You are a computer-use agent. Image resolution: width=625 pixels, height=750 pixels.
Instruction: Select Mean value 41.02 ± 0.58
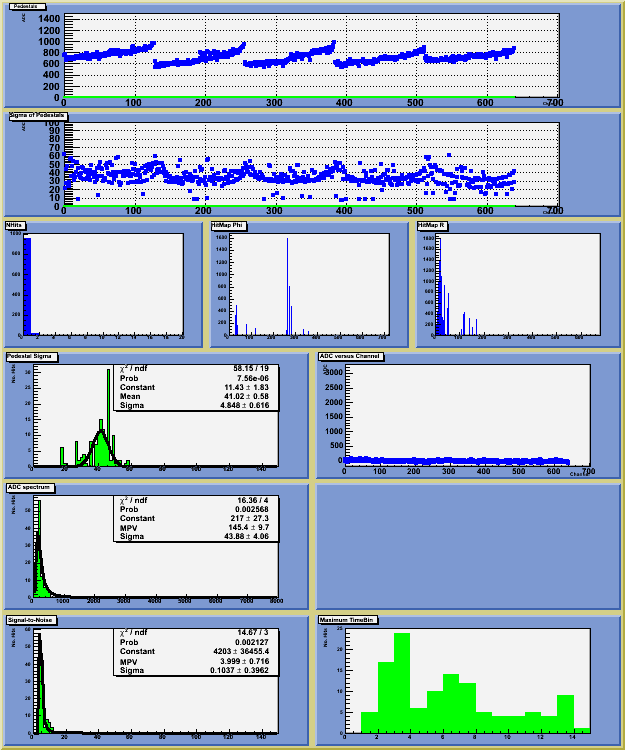pyautogui.click(x=246, y=396)
